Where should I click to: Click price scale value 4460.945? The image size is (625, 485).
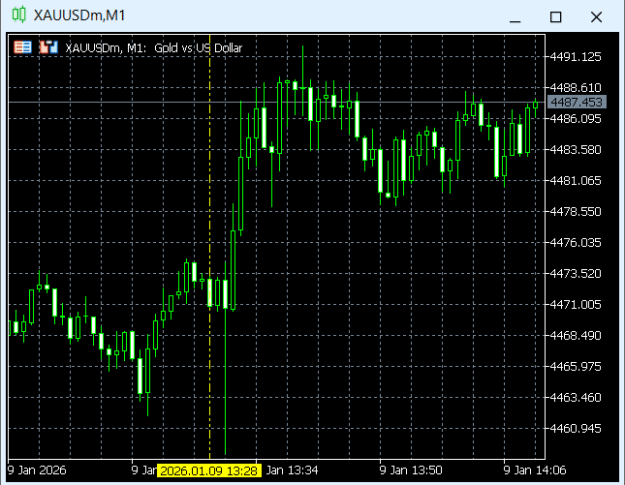[x=576, y=429]
